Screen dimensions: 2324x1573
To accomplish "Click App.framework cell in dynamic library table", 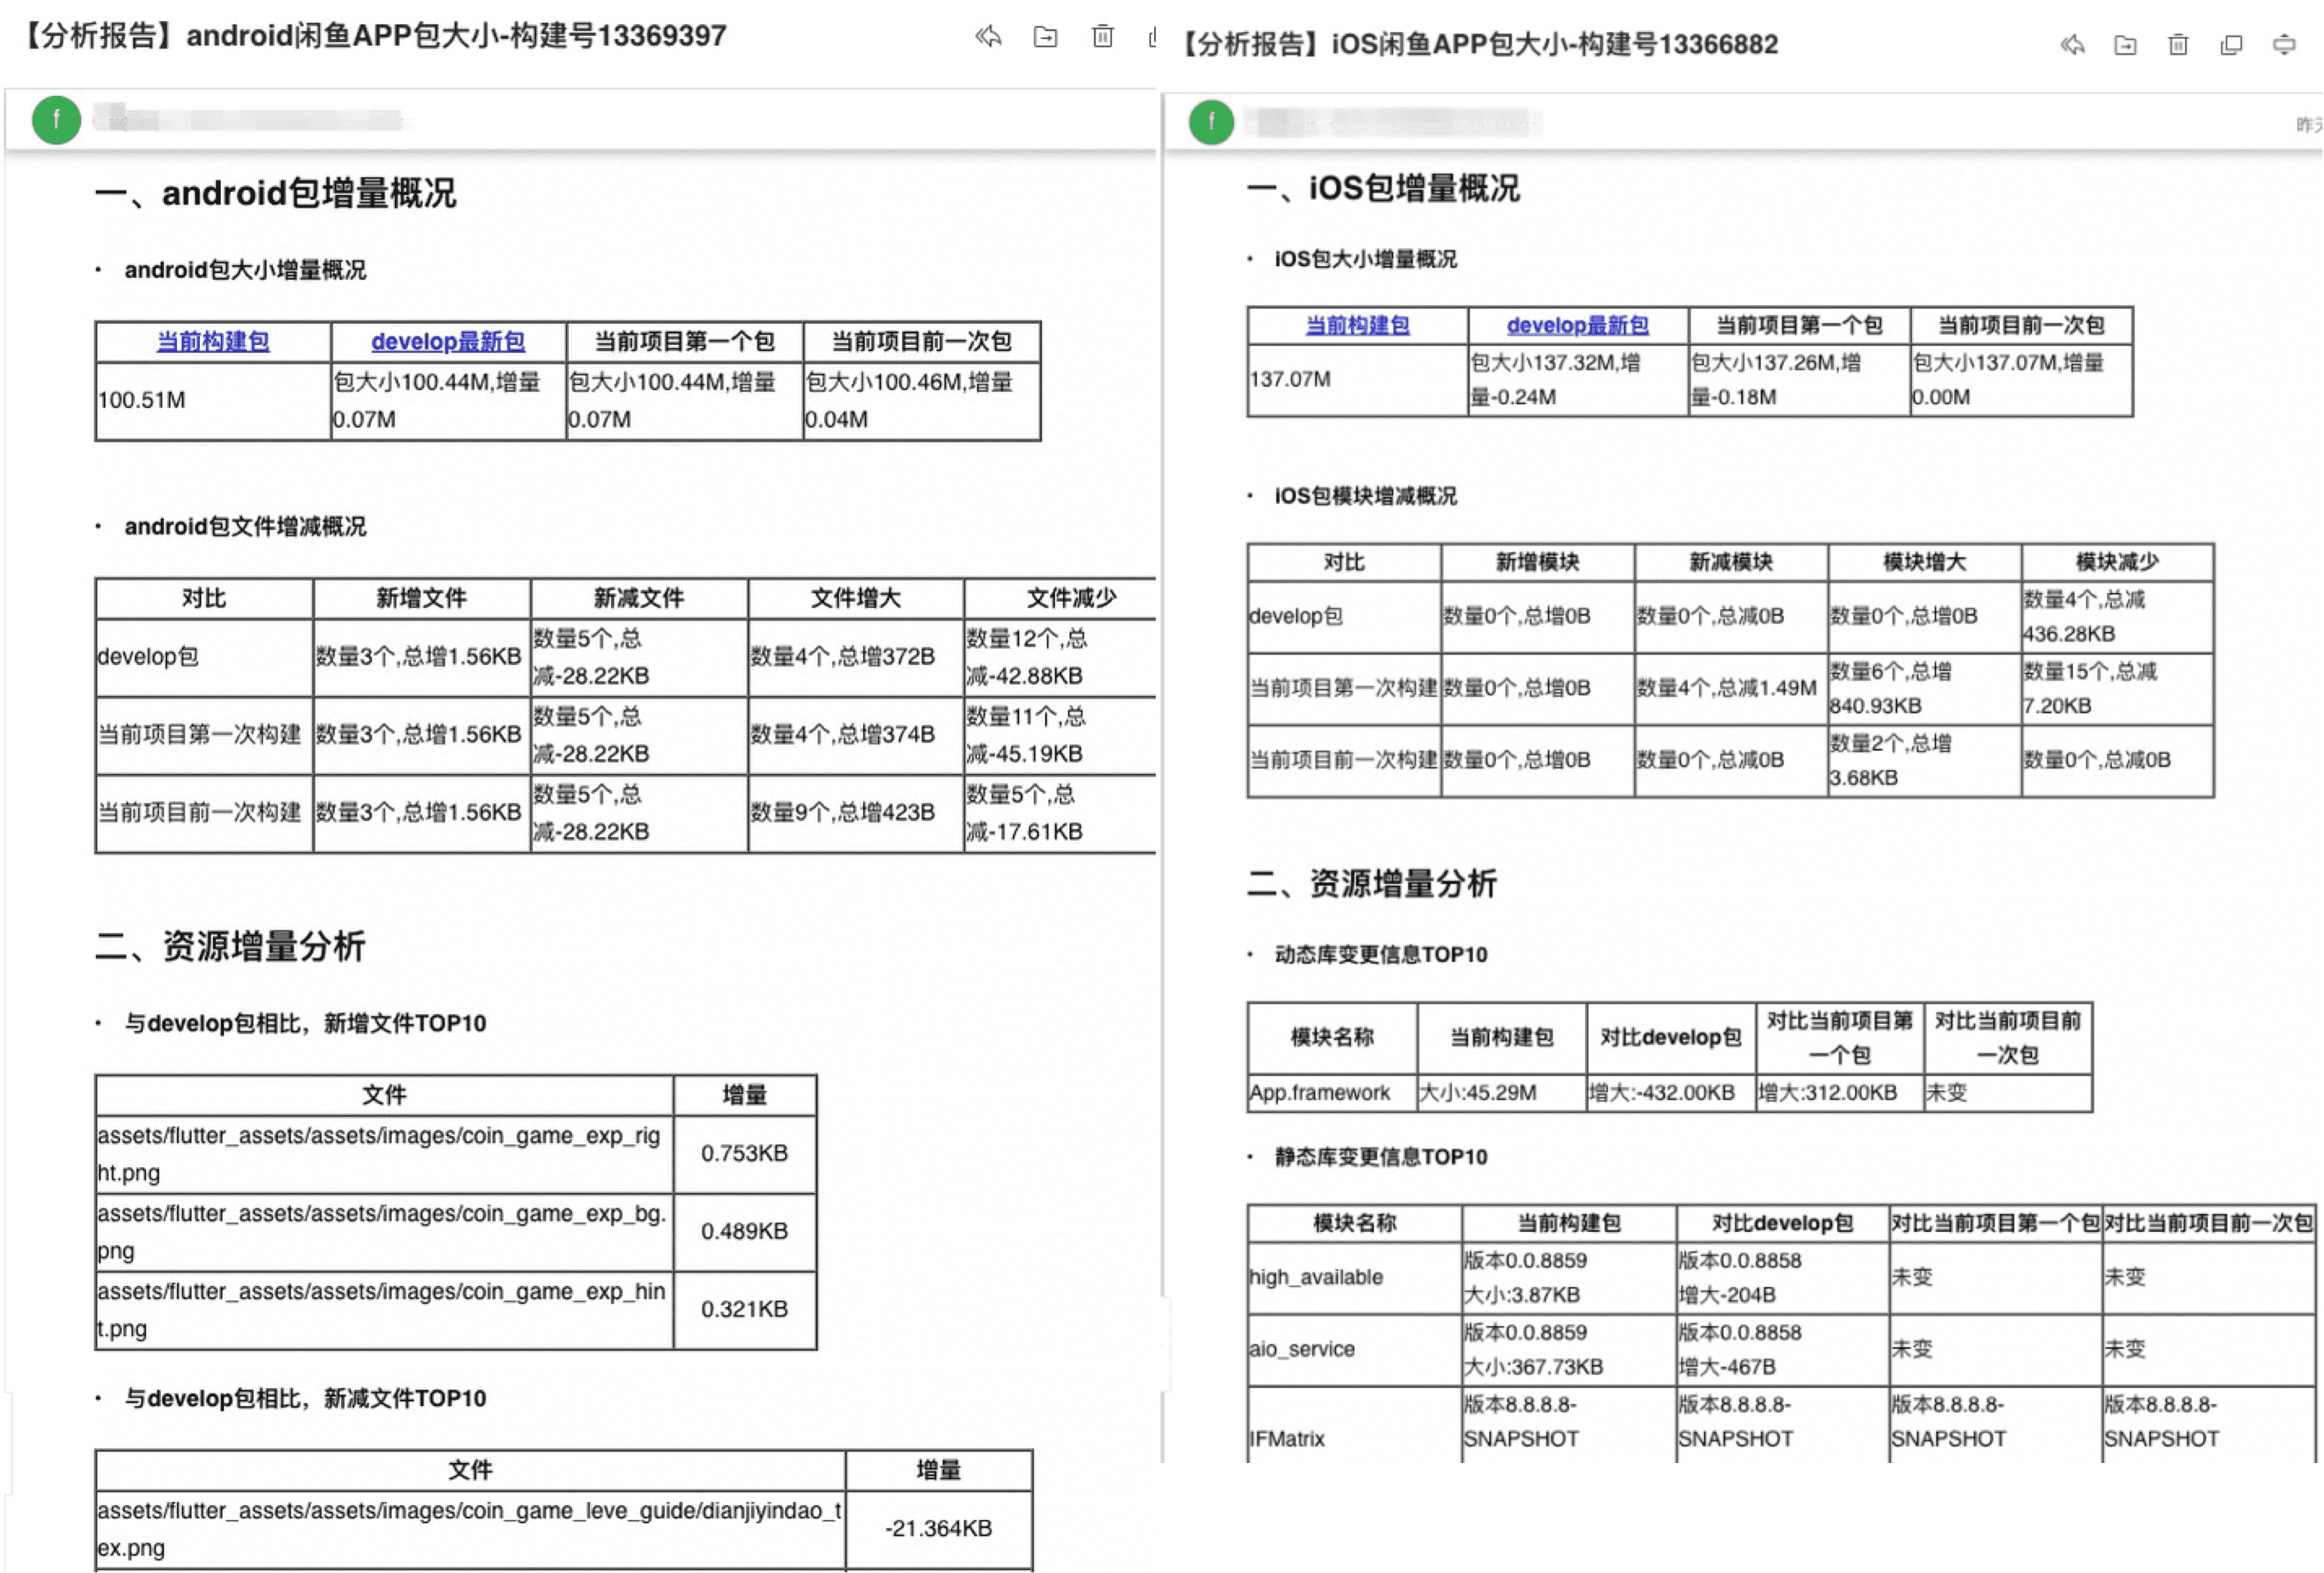I will coord(1319,1092).
